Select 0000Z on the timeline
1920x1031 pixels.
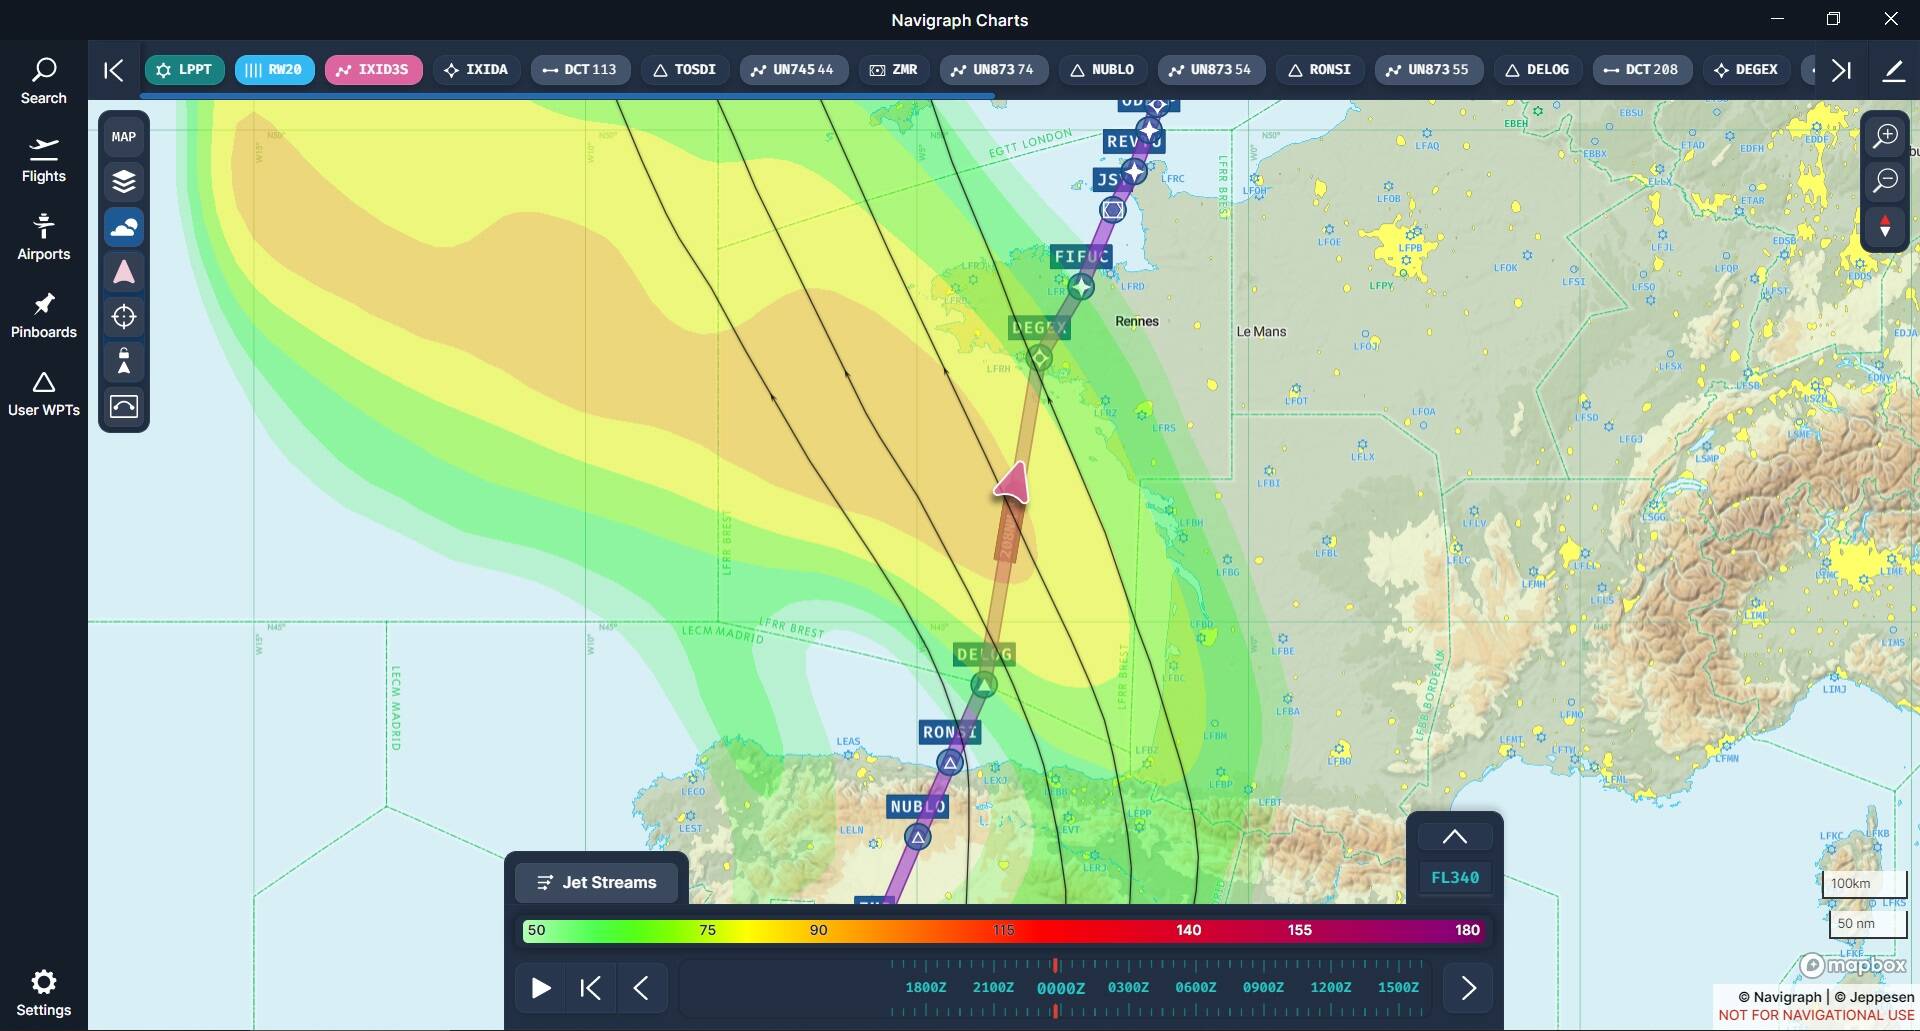pyautogui.click(x=1061, y=988)
